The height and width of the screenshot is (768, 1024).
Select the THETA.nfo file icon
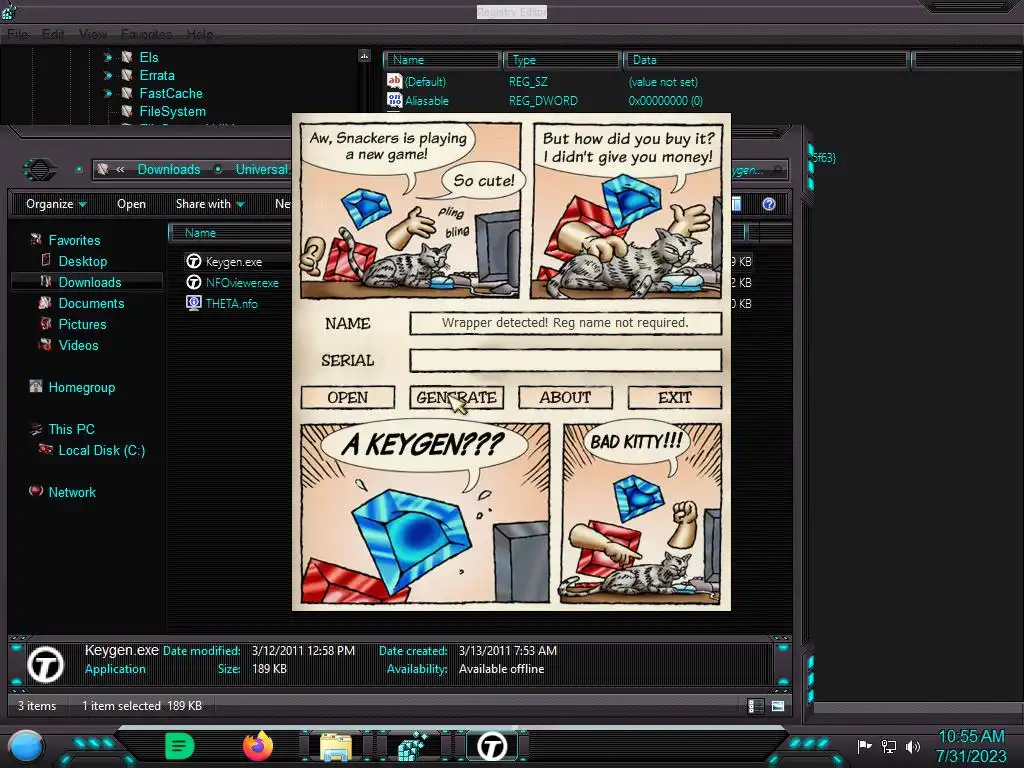coord(193,303)
